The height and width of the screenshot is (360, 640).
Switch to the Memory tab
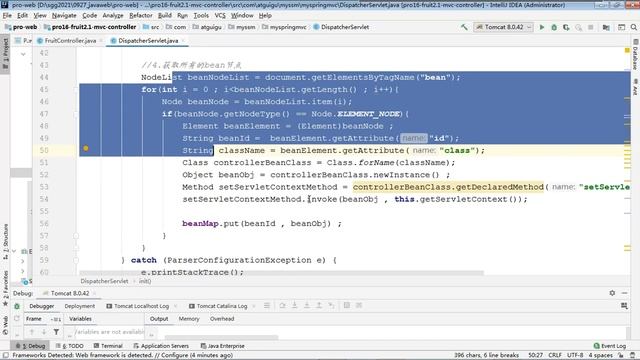[189, 319]
